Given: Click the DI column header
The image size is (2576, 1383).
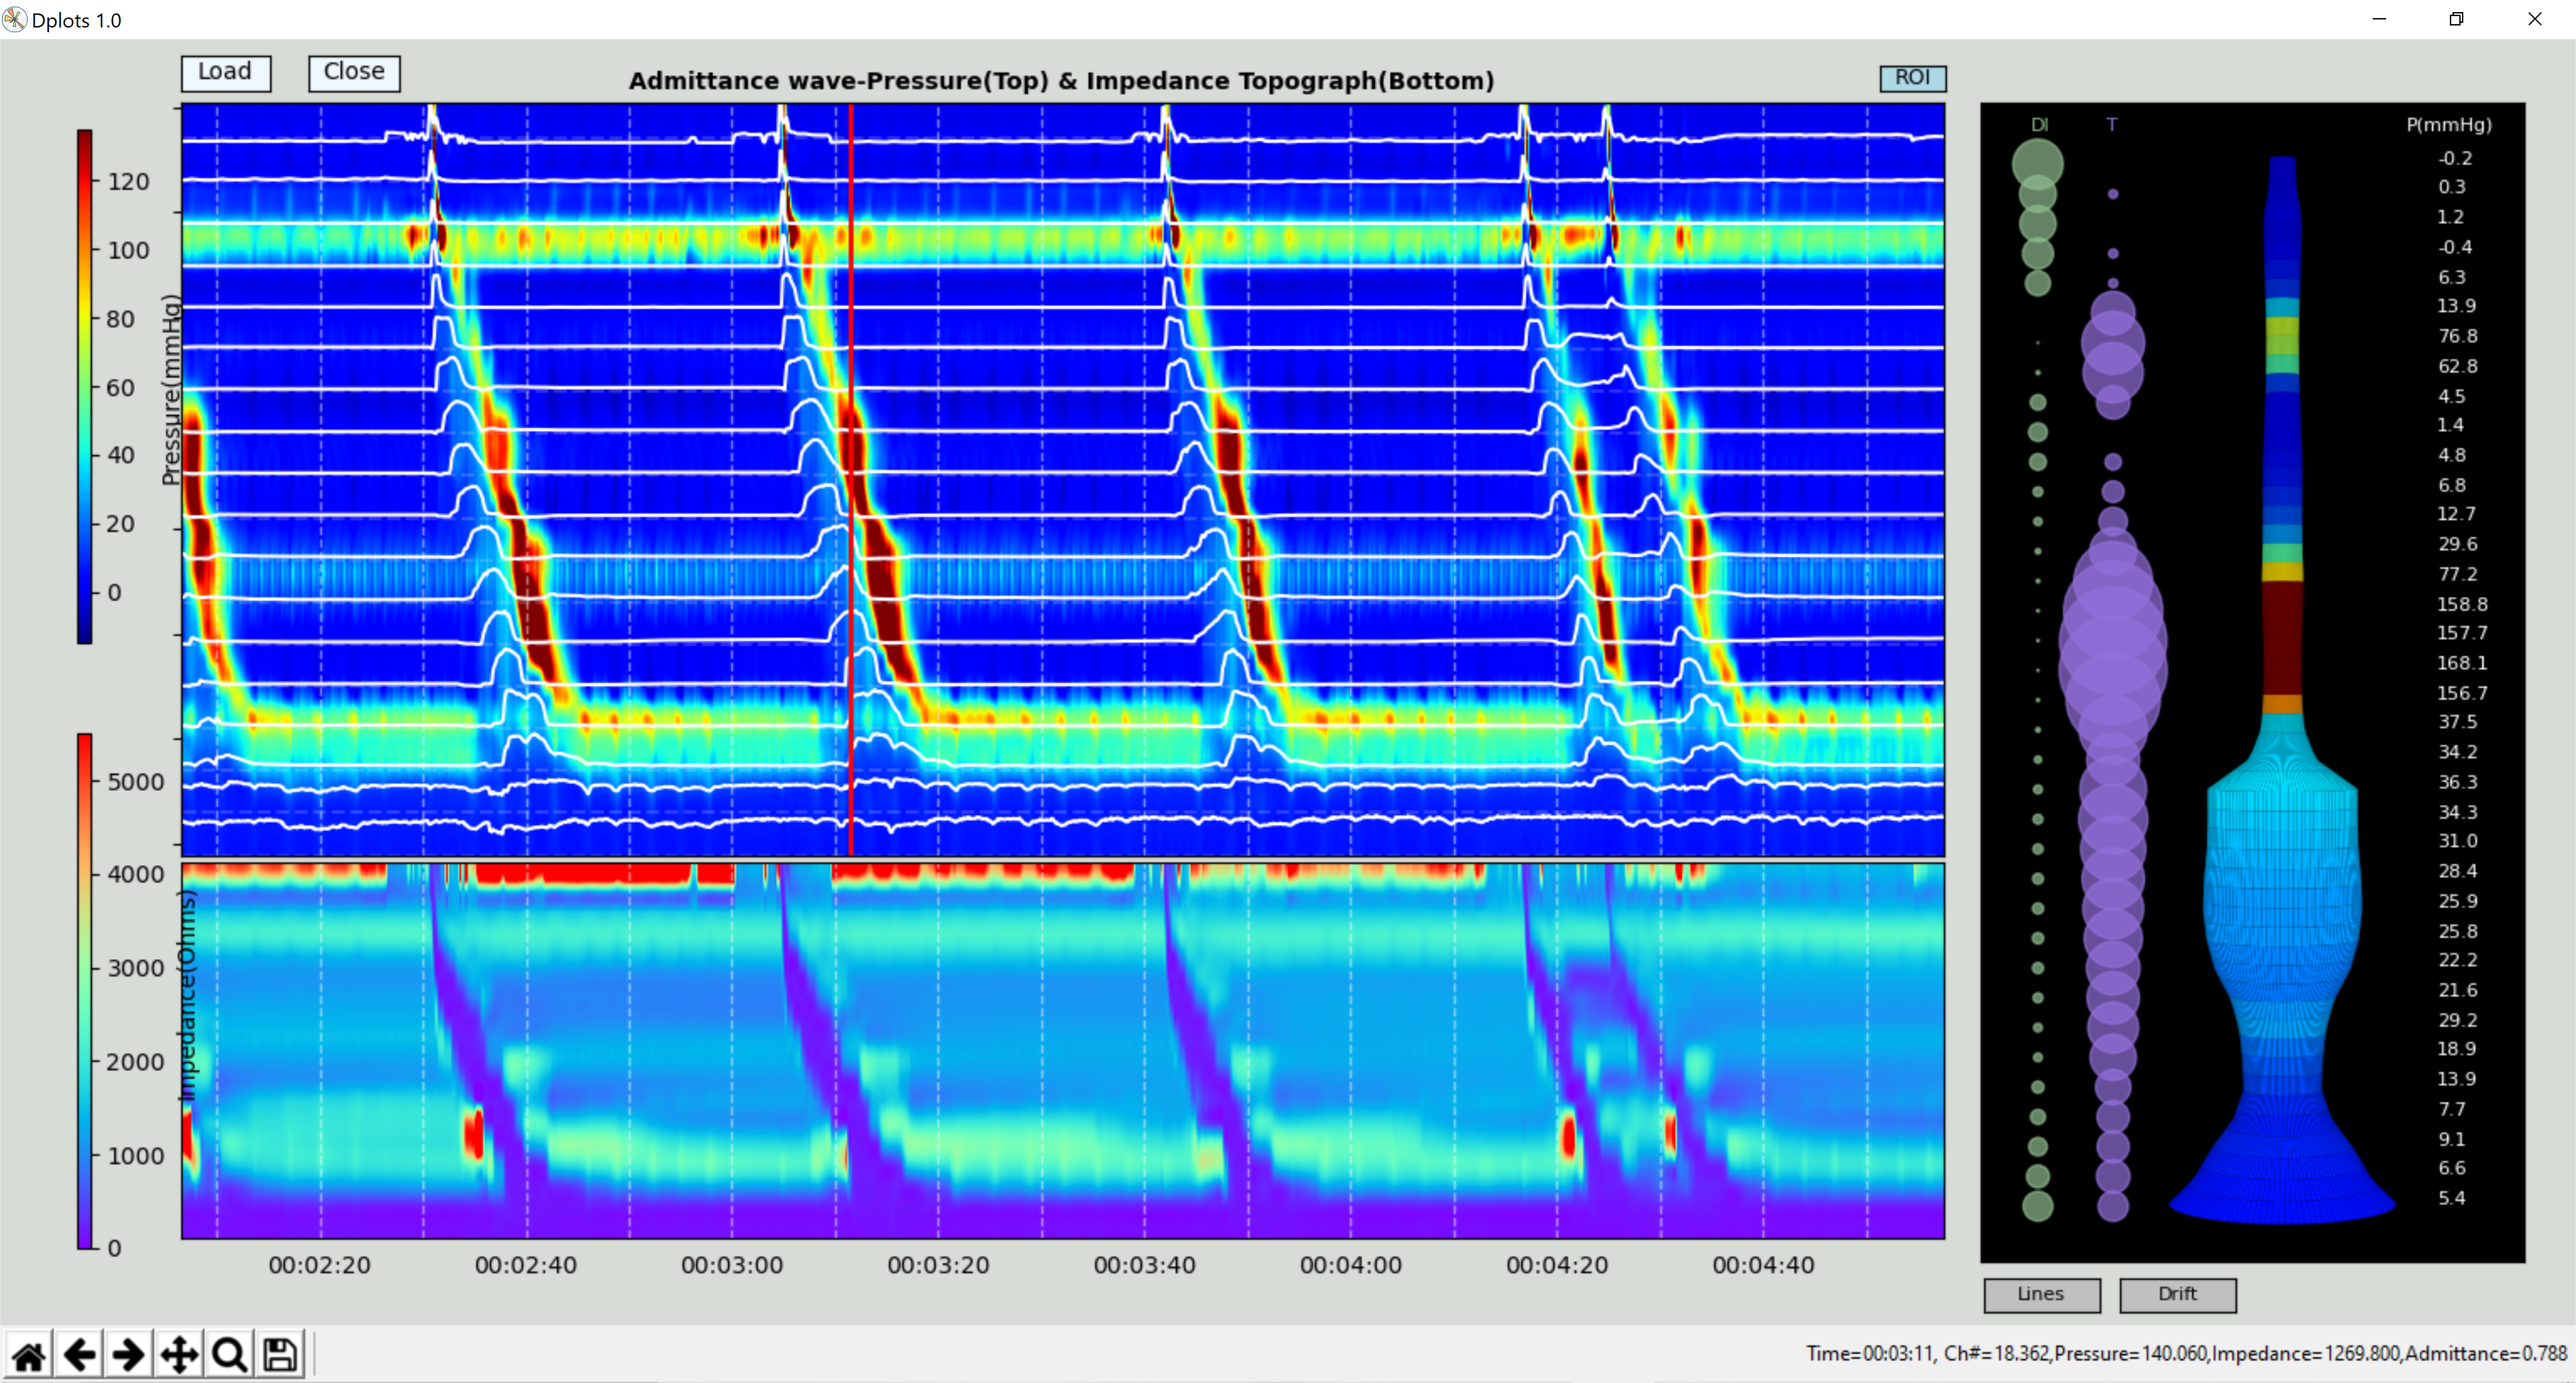Looking at the screenshot, I should point(2039,125).
